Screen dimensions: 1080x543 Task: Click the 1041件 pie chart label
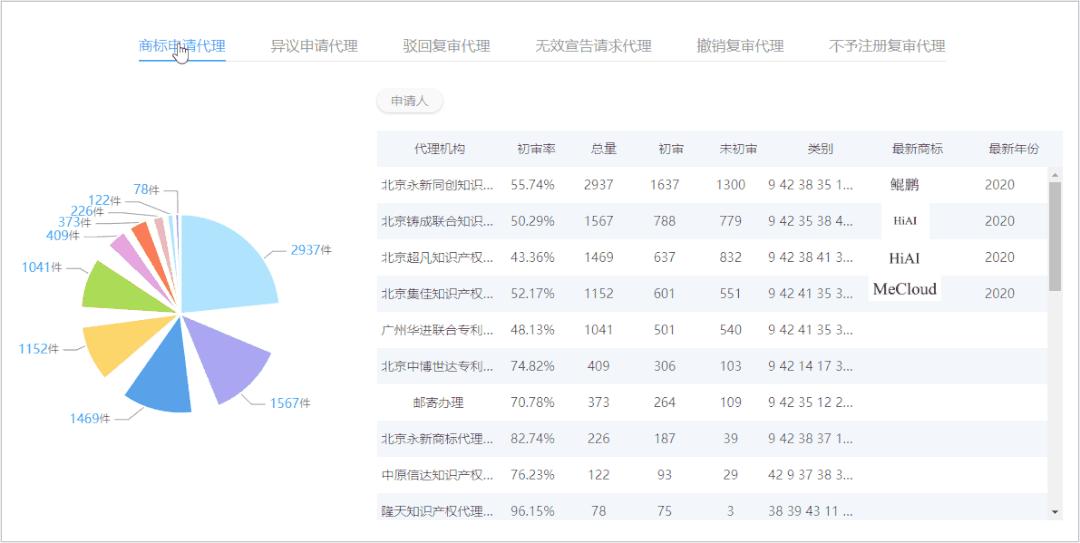coord(41,267)
